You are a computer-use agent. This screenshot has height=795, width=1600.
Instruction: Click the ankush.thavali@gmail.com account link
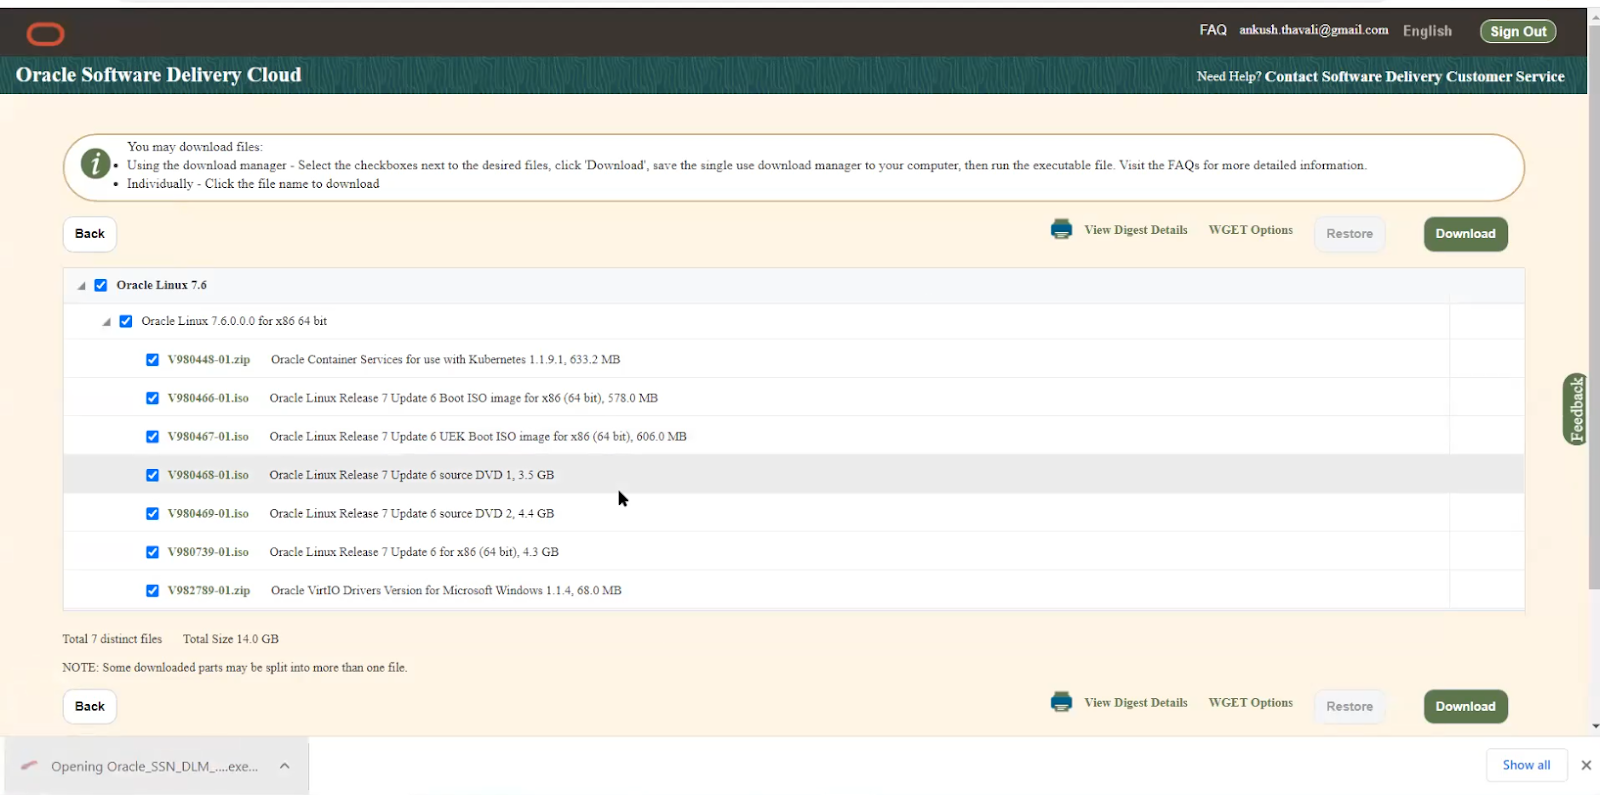tap(1314, 30)
